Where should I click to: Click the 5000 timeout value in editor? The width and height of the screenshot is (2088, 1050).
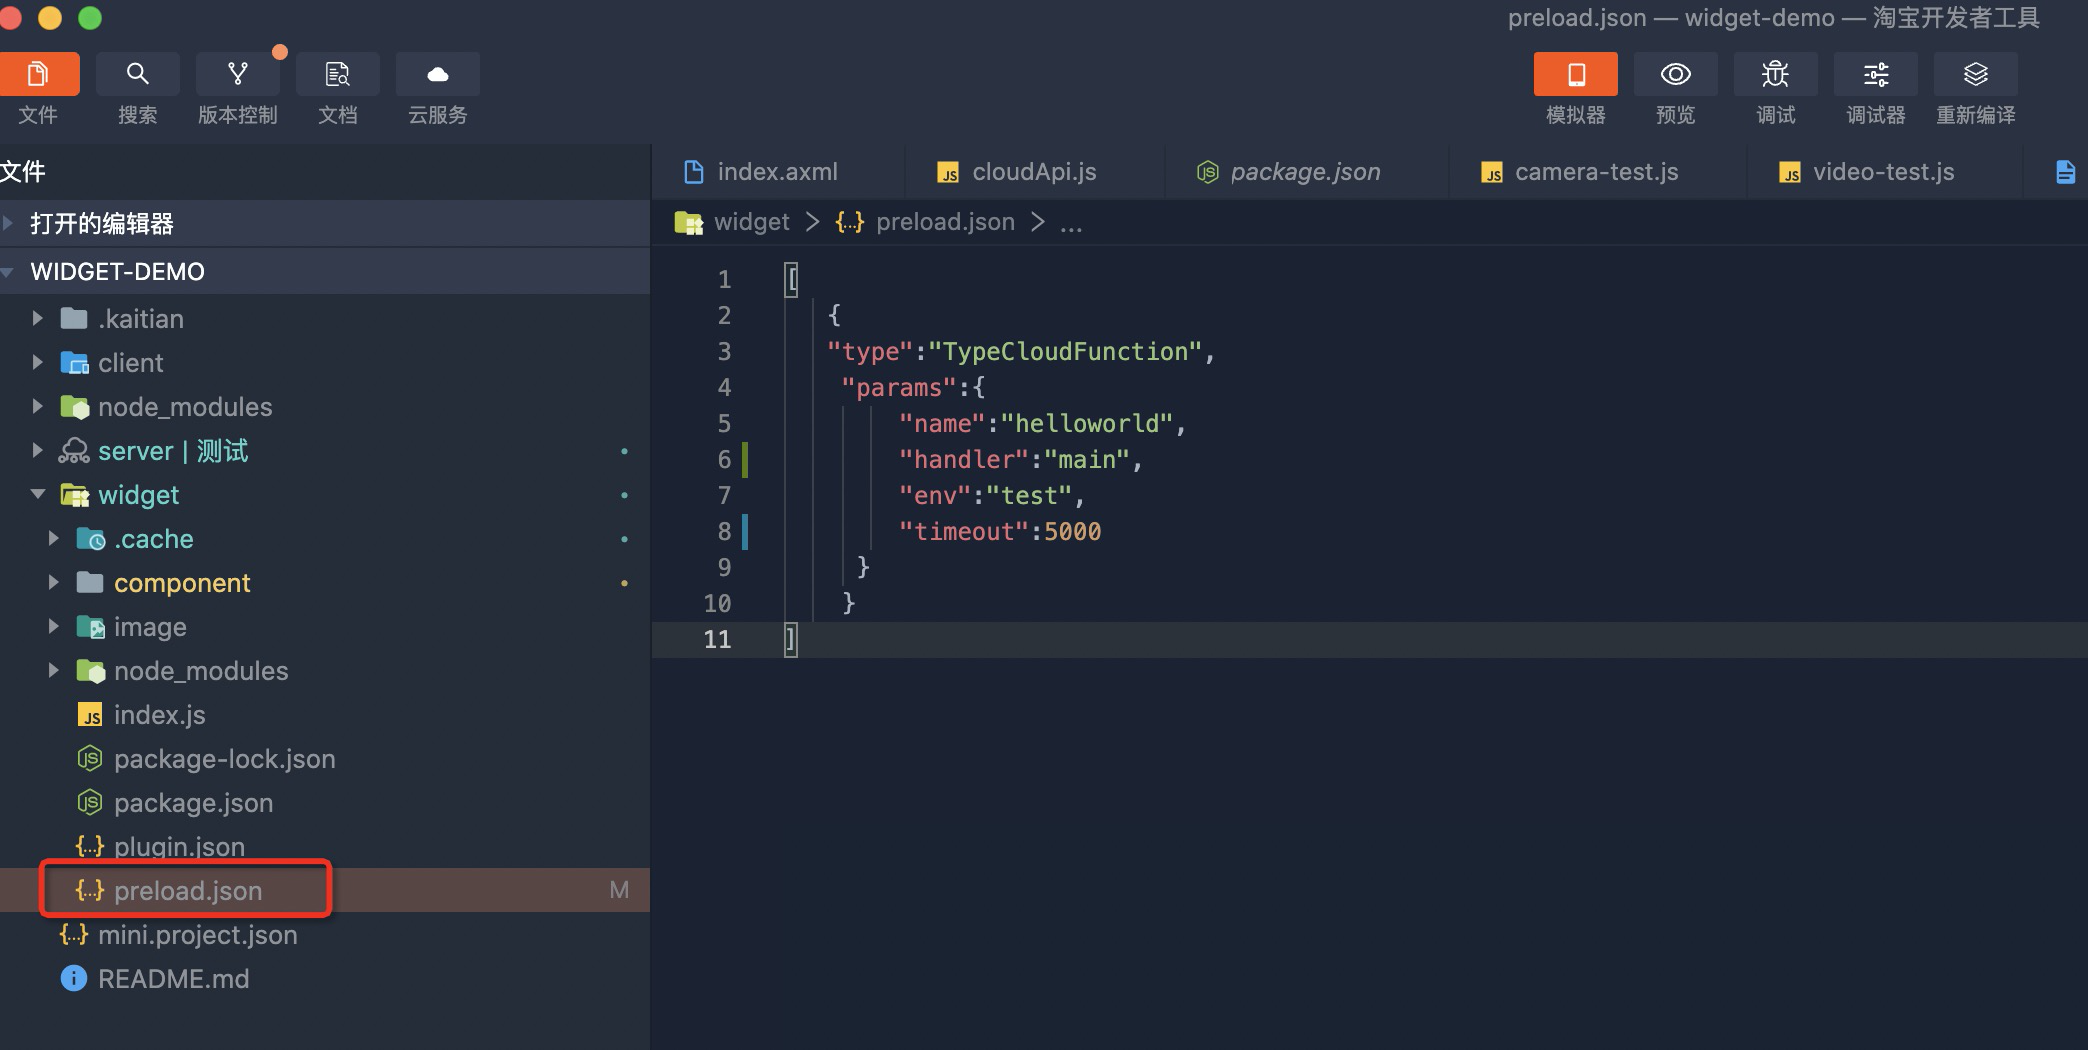click(1072, 532)
